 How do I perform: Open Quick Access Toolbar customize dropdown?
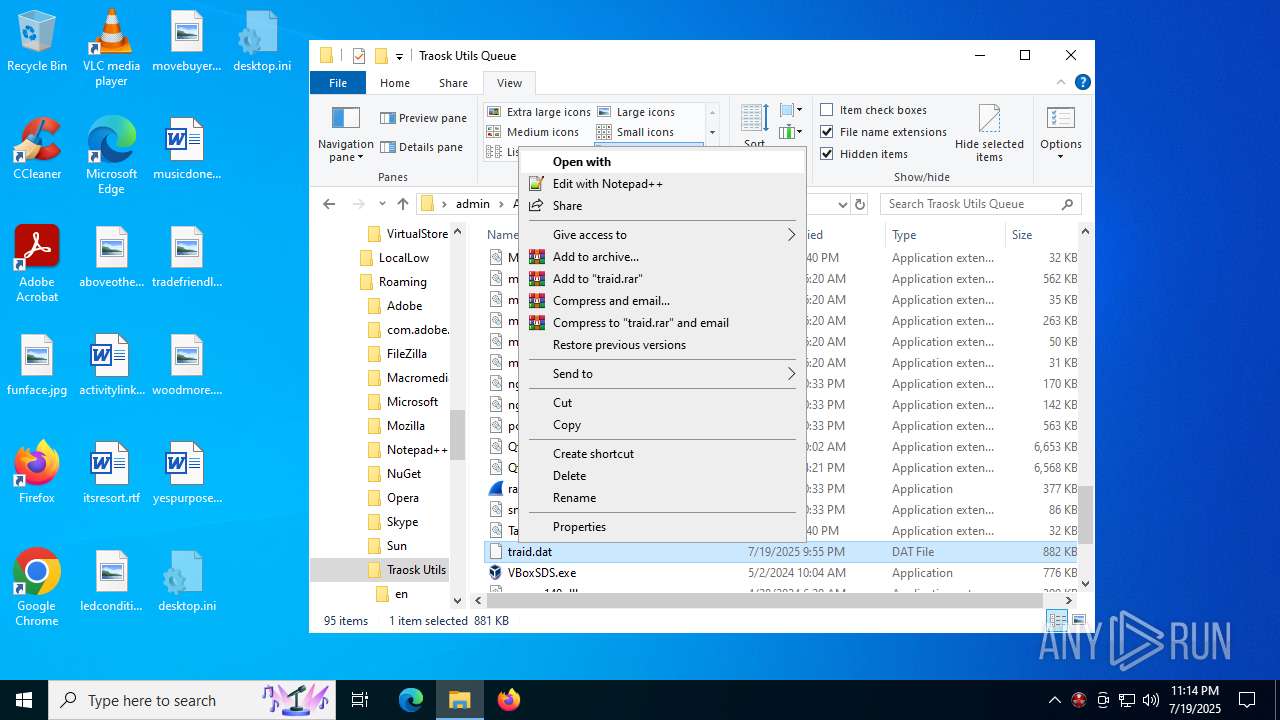[x=399, y=56]
